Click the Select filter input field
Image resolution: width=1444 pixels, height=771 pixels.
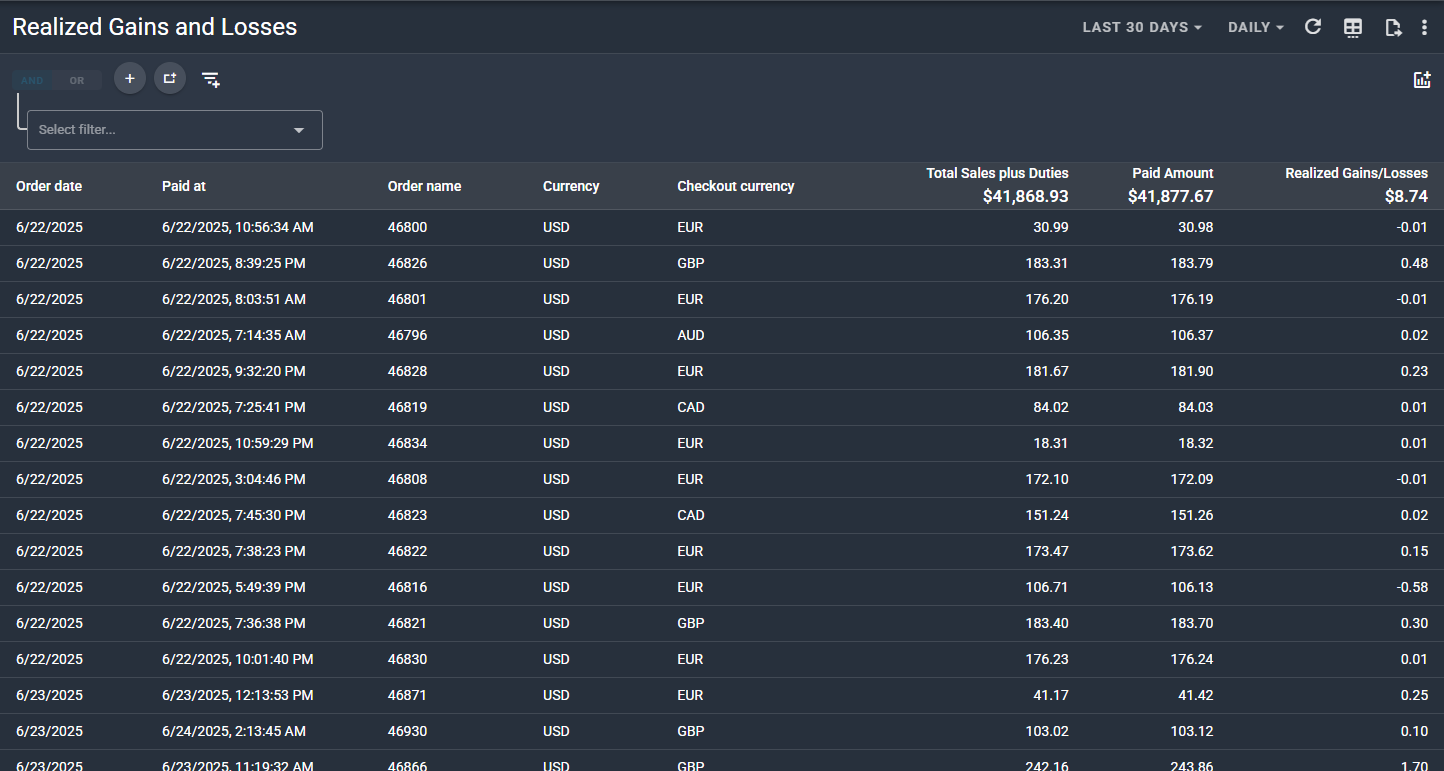tap(160, 130)
